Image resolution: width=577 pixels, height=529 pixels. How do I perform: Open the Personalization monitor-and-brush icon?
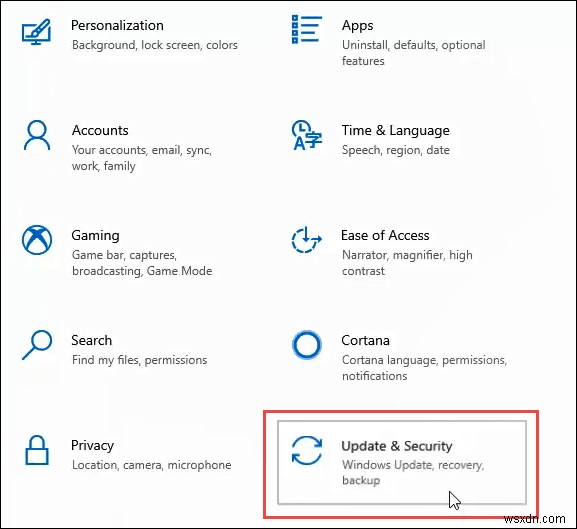coord(36,32)
